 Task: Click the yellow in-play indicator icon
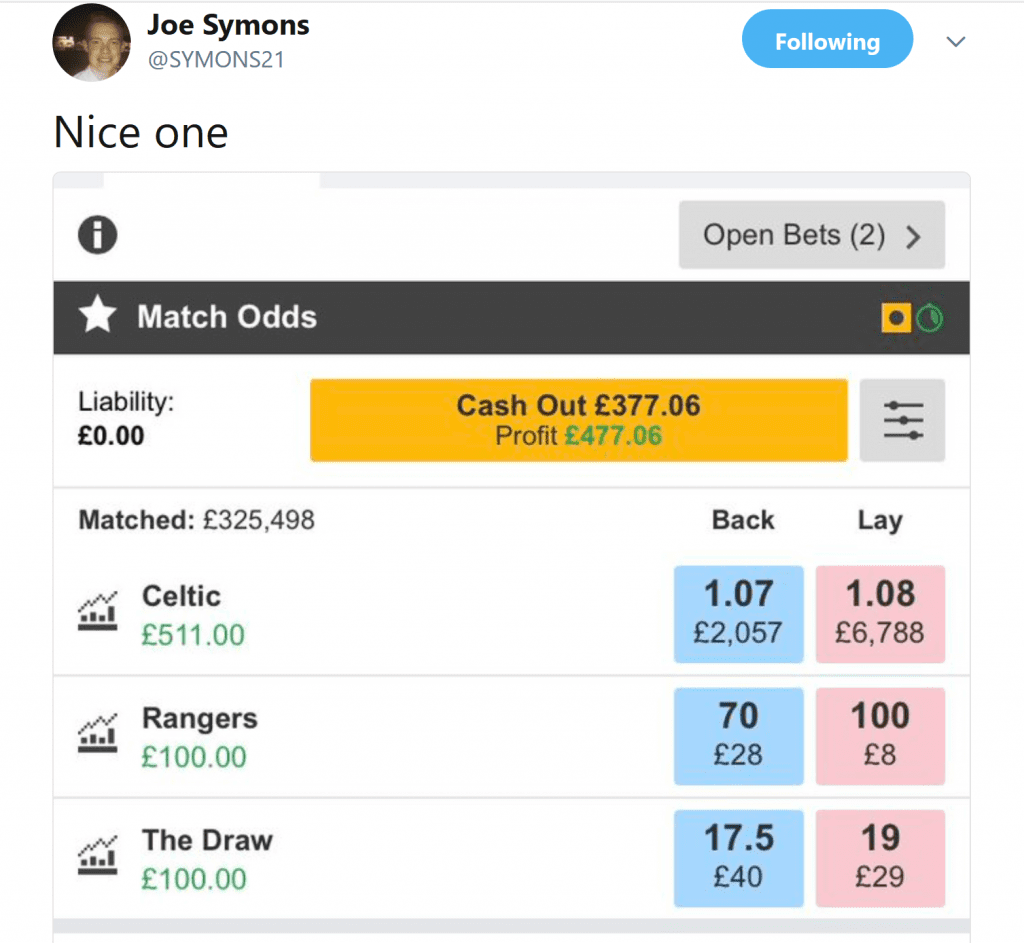click(896, 317)
